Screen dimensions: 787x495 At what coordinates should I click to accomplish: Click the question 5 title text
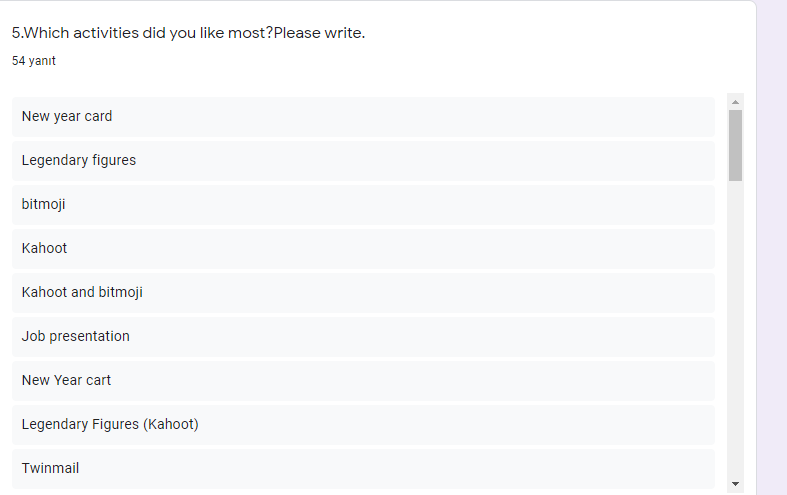click(188, 33)
